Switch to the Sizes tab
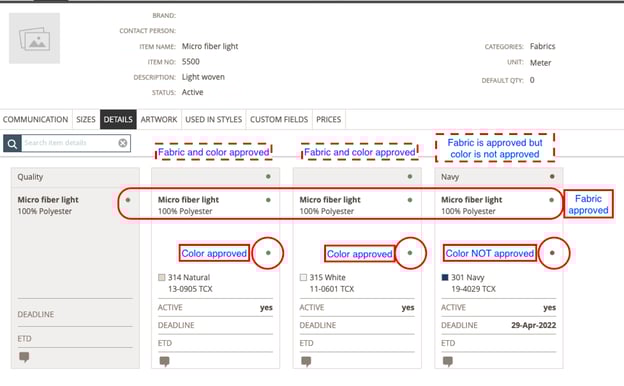 click(x=86, y=119)
